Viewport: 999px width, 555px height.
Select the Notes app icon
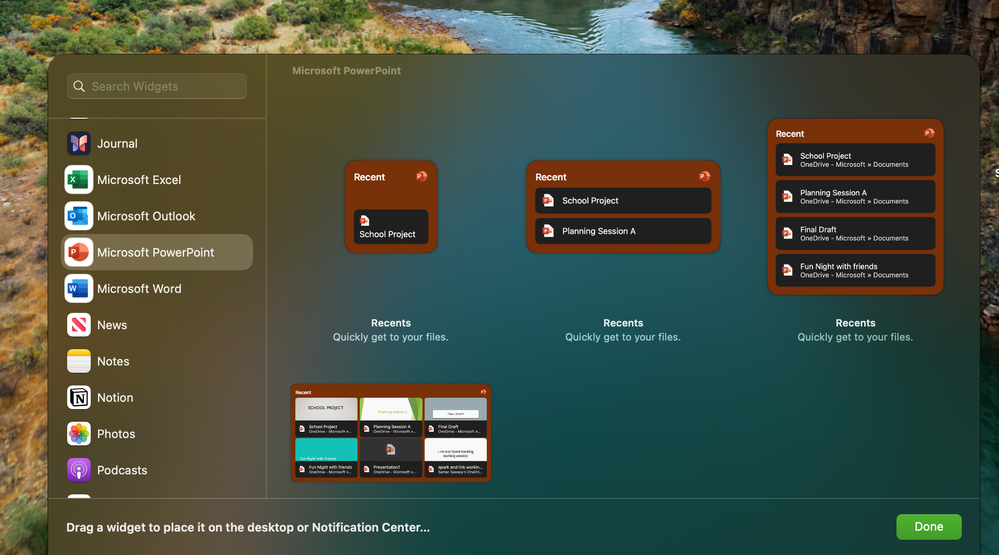(x=79, y=361)
